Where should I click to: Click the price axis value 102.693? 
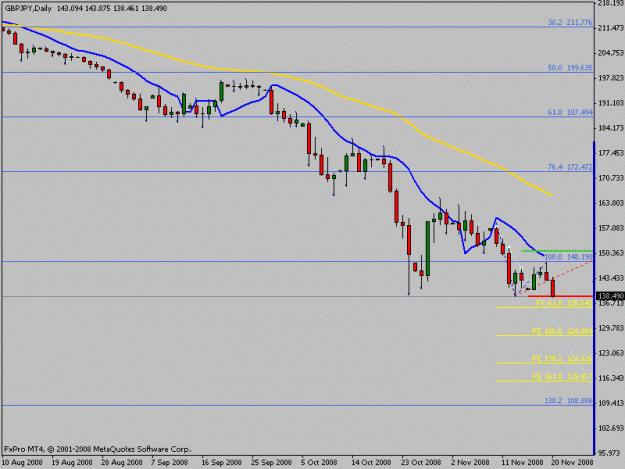[x=611, y=428]
